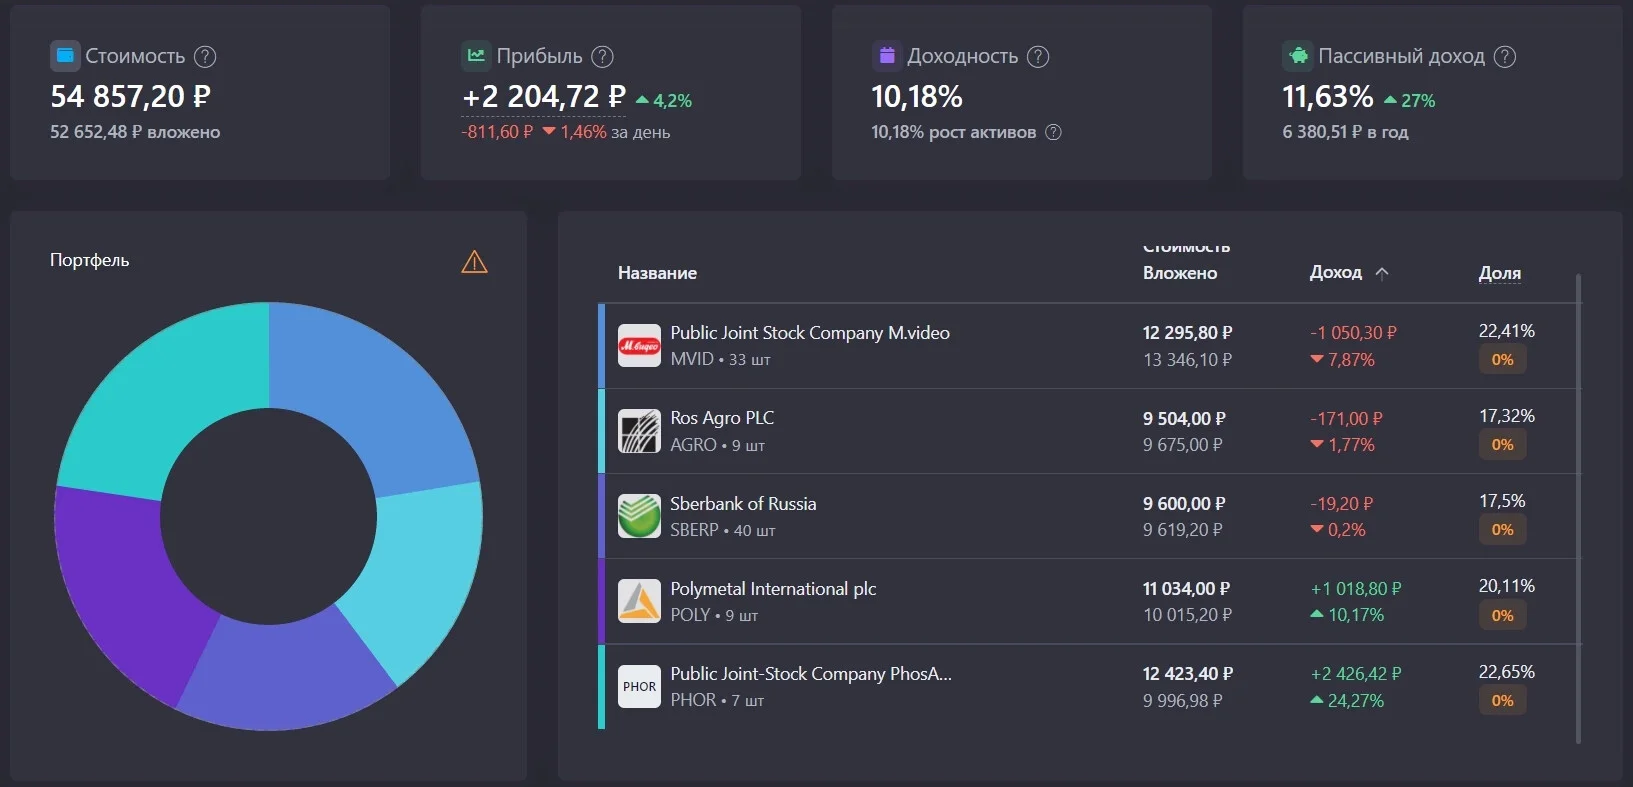The height and width of the screenshot is (787, 1633).
Task: Click the Polymetal value 11 034,00 ₽
Action: [x=1187, y=589]
